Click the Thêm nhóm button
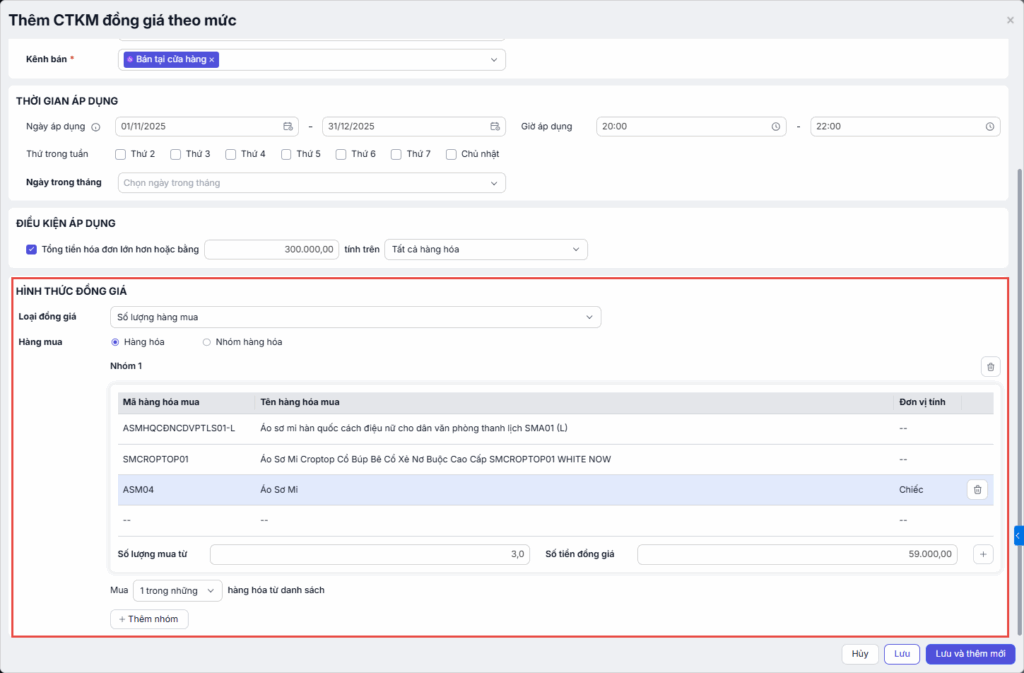1024x673 pixels. click(x=149, y=619)
